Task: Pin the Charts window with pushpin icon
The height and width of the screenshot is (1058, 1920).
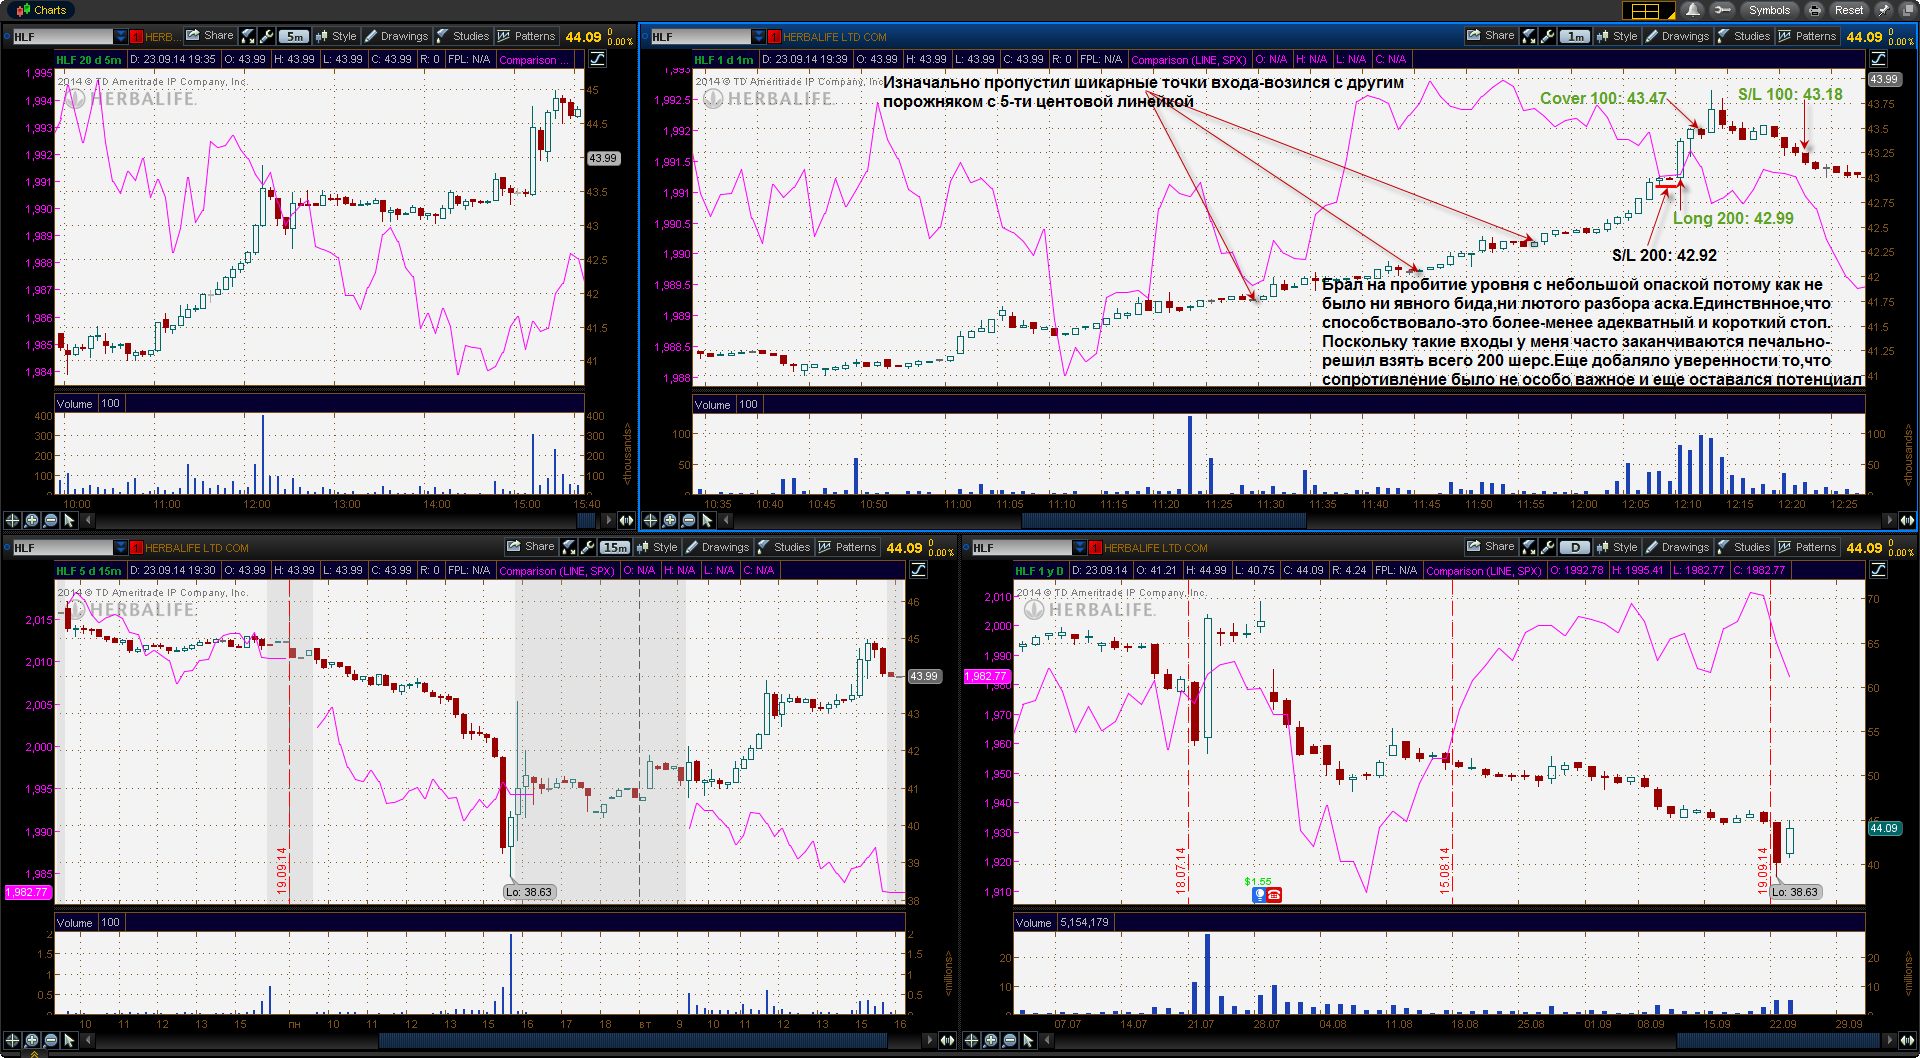Action: click(x=1883, y=10)
